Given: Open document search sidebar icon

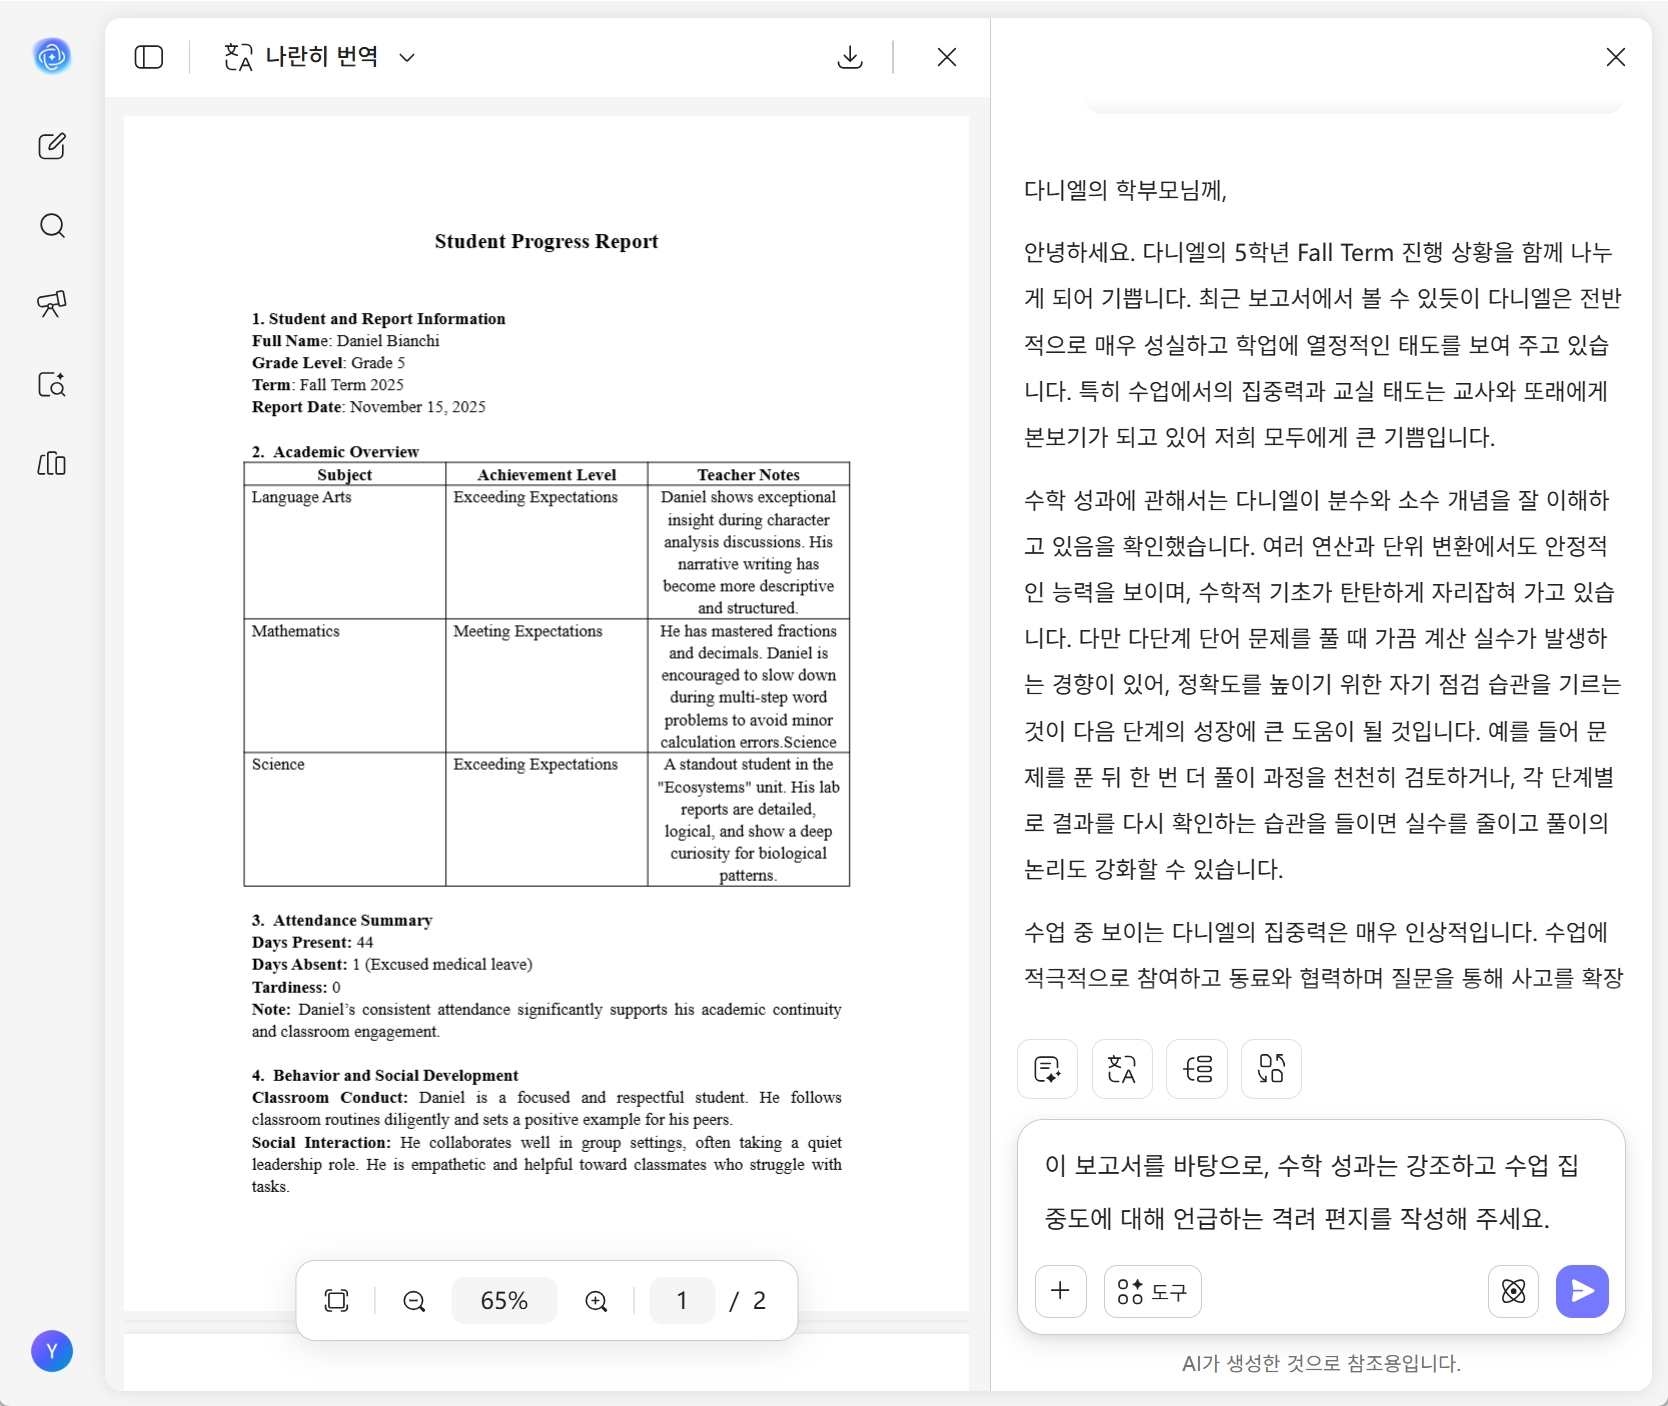Looking at the screenshot, I should tap(52, 384).
